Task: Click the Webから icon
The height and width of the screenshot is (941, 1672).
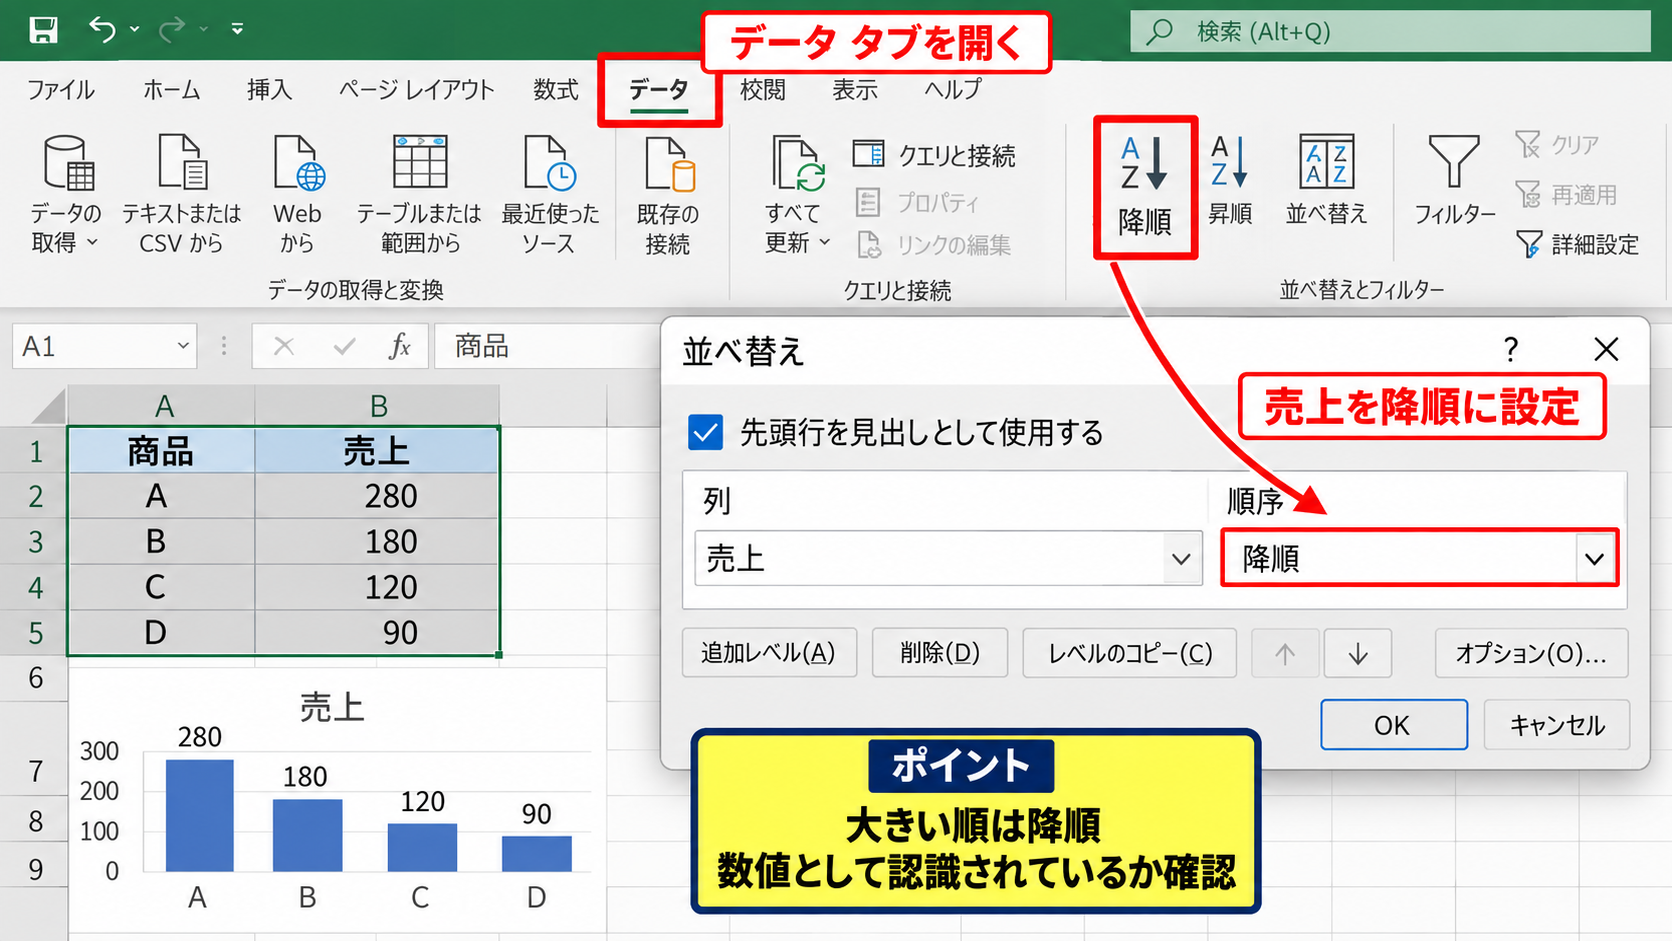Action: tap(298, 163)
